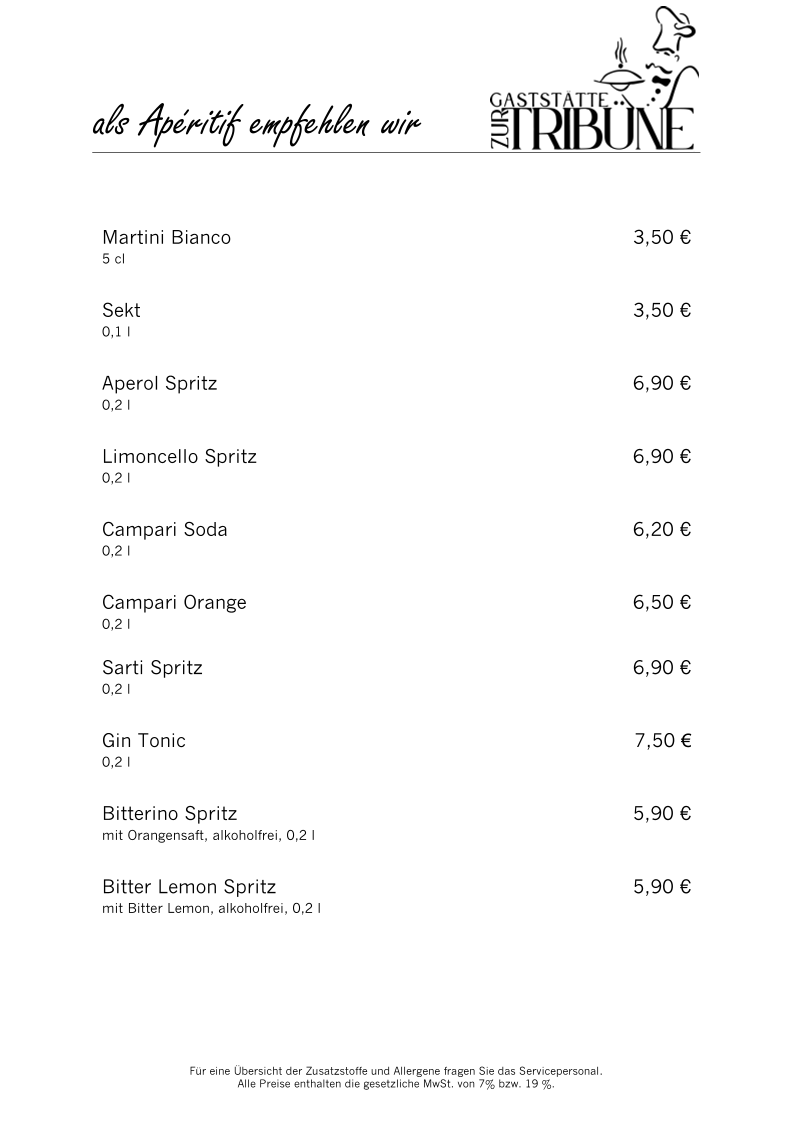Click the Gaststätte zur Tribüne chef logo
793x1121 pixels.
click(x=593, y=79)
